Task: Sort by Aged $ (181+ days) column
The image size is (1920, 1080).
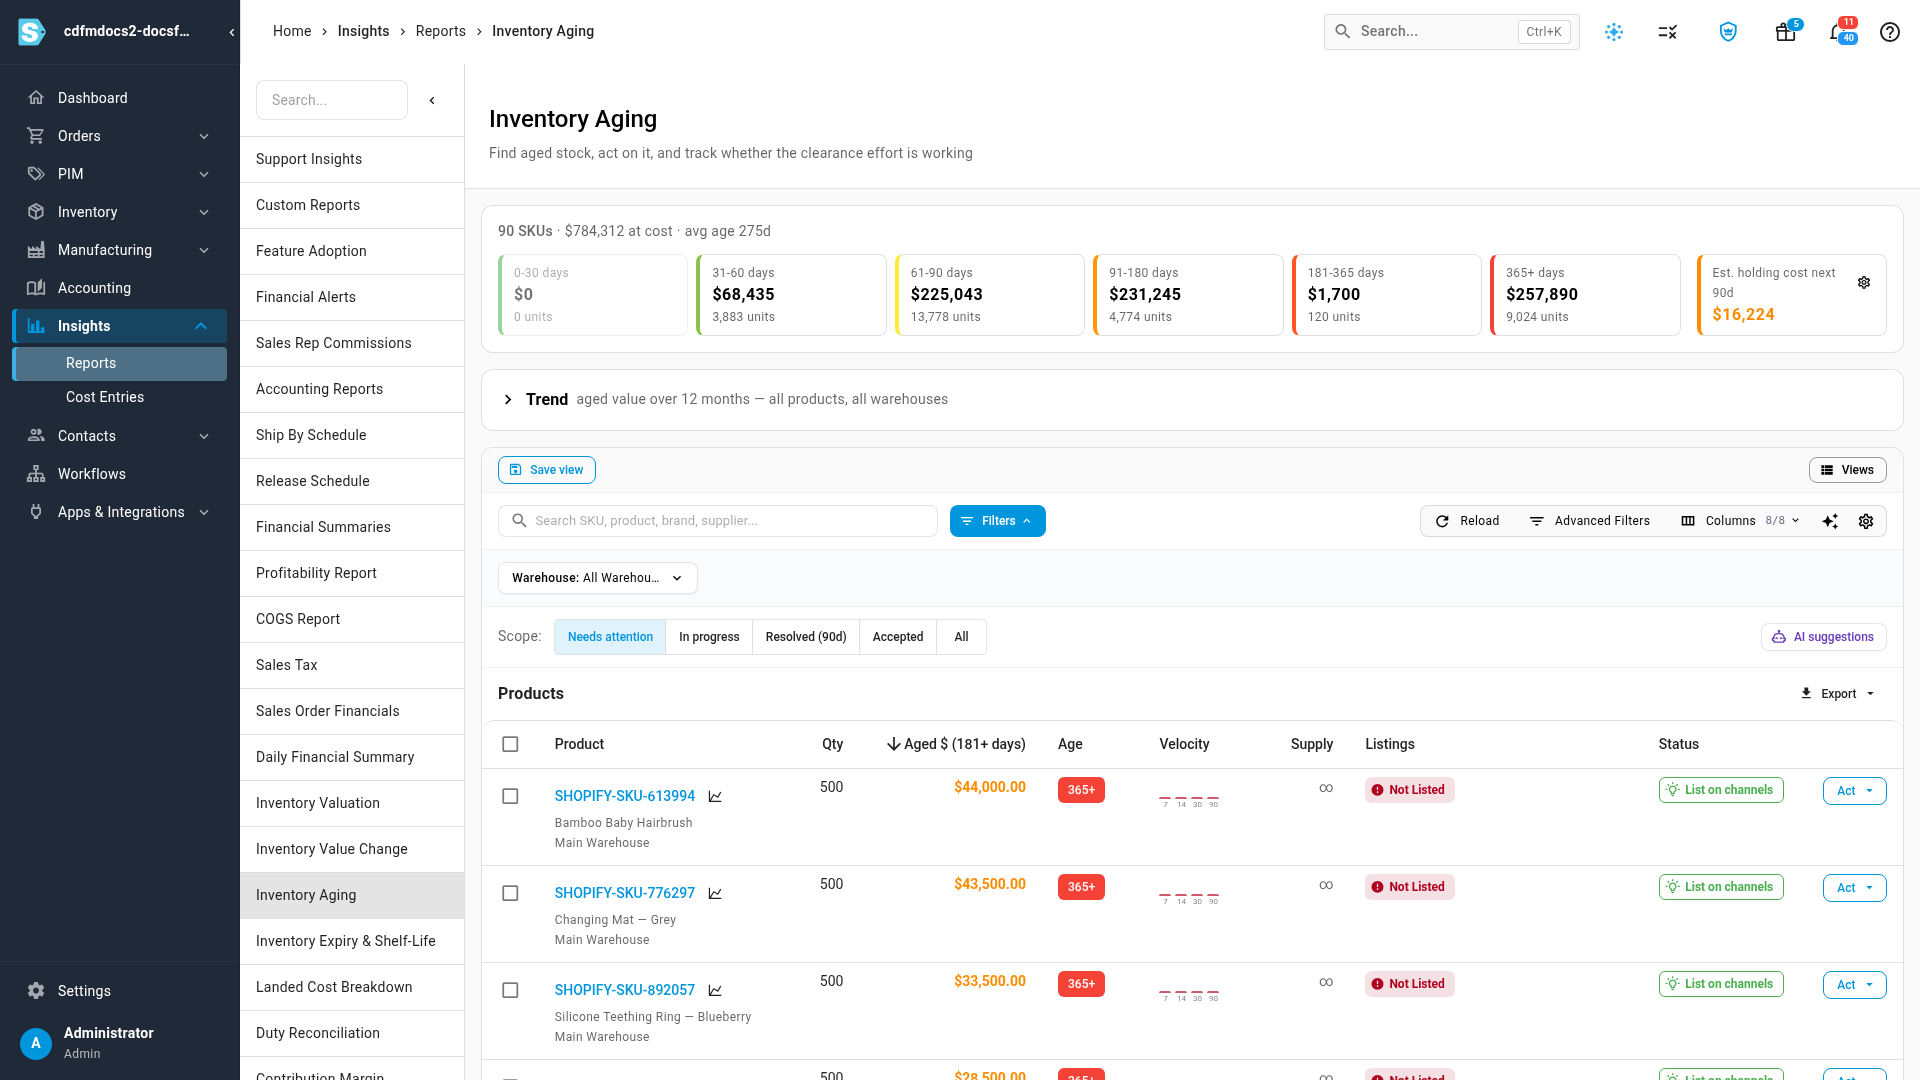Action: [956, 744]
